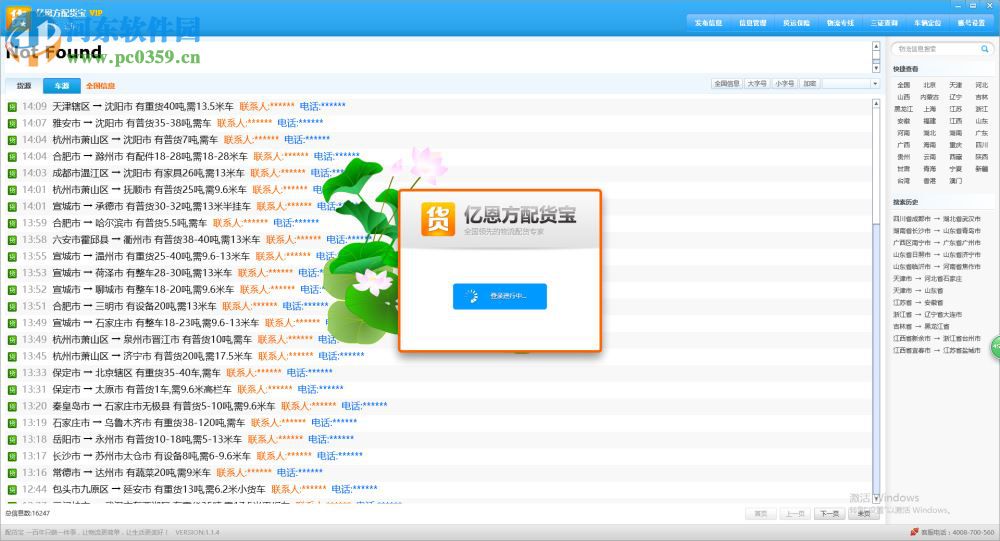Screen dimensions: 1000x541
Task: Select 澳门 in quick view regions
Action: [x=955, y=181]
